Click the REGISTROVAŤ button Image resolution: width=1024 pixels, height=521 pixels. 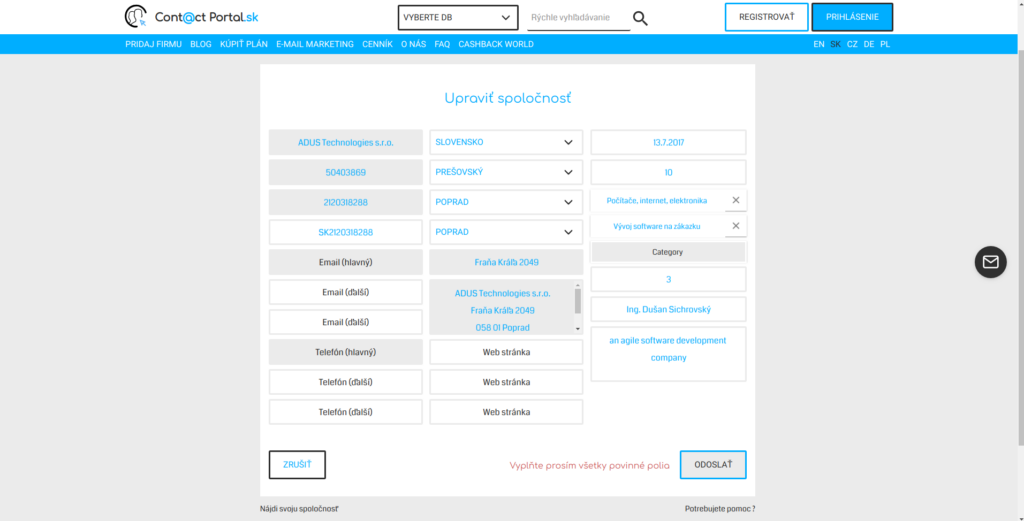[x=766, y=17]
